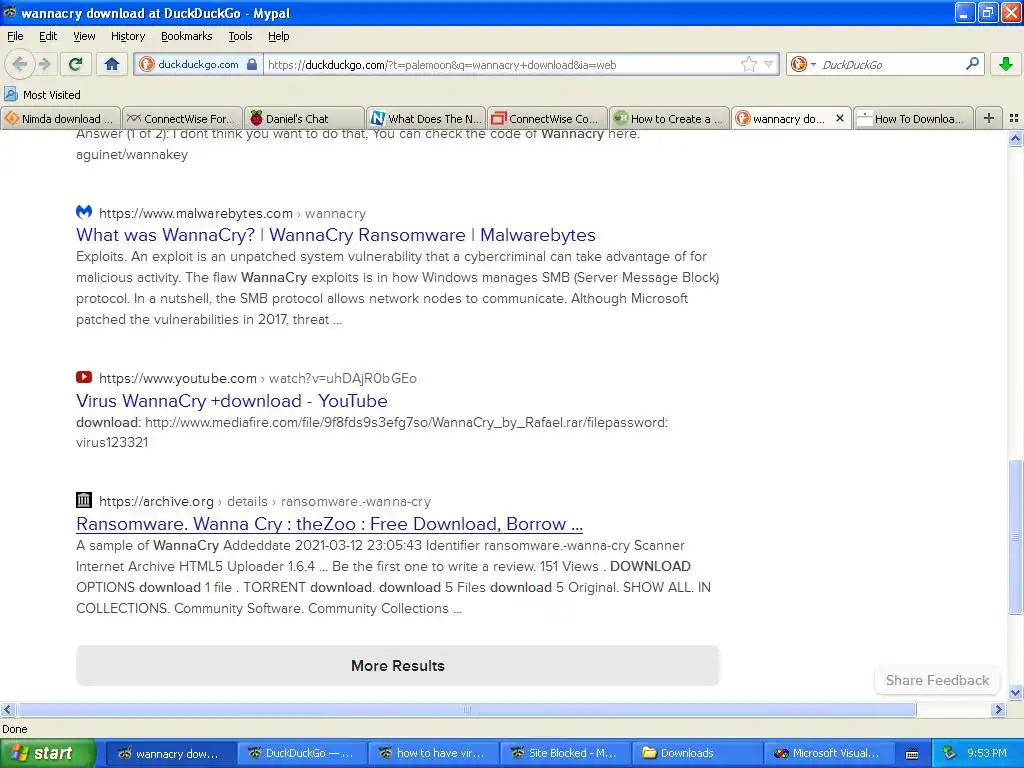Screen dimensions: 1024x768
Task: Click the horizontal scrollbar left arrow
Action: 8,709
